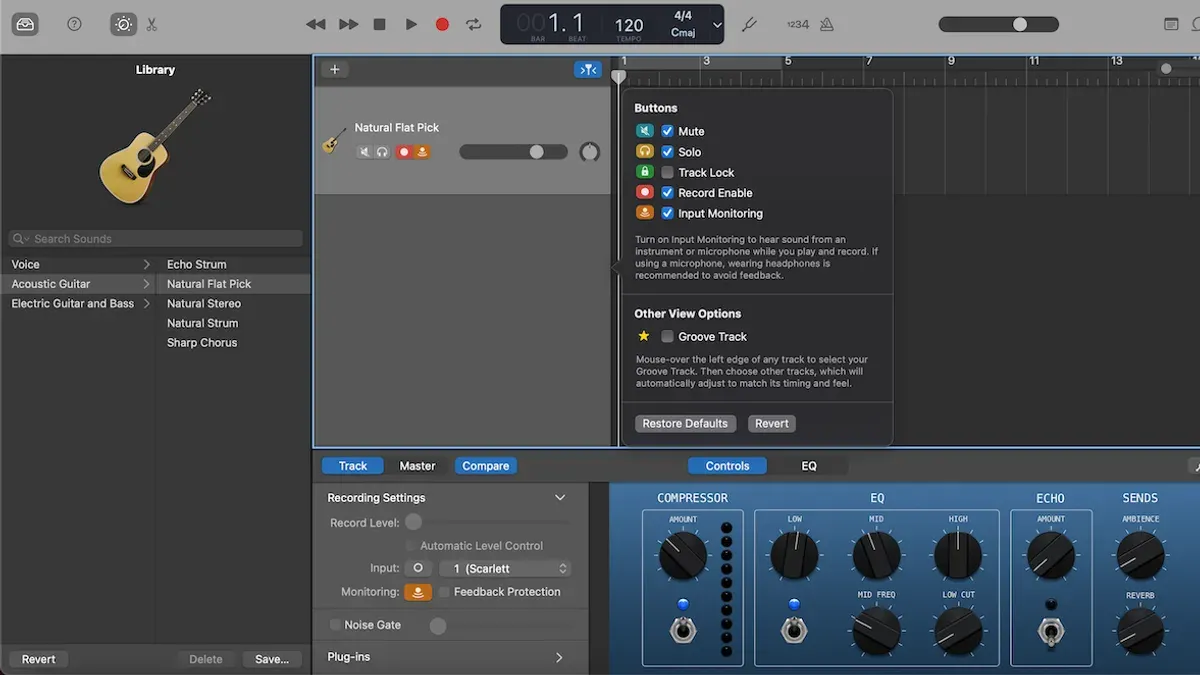
Task: Select the Acoustic Guitar library category
Action: click(78, 284)
